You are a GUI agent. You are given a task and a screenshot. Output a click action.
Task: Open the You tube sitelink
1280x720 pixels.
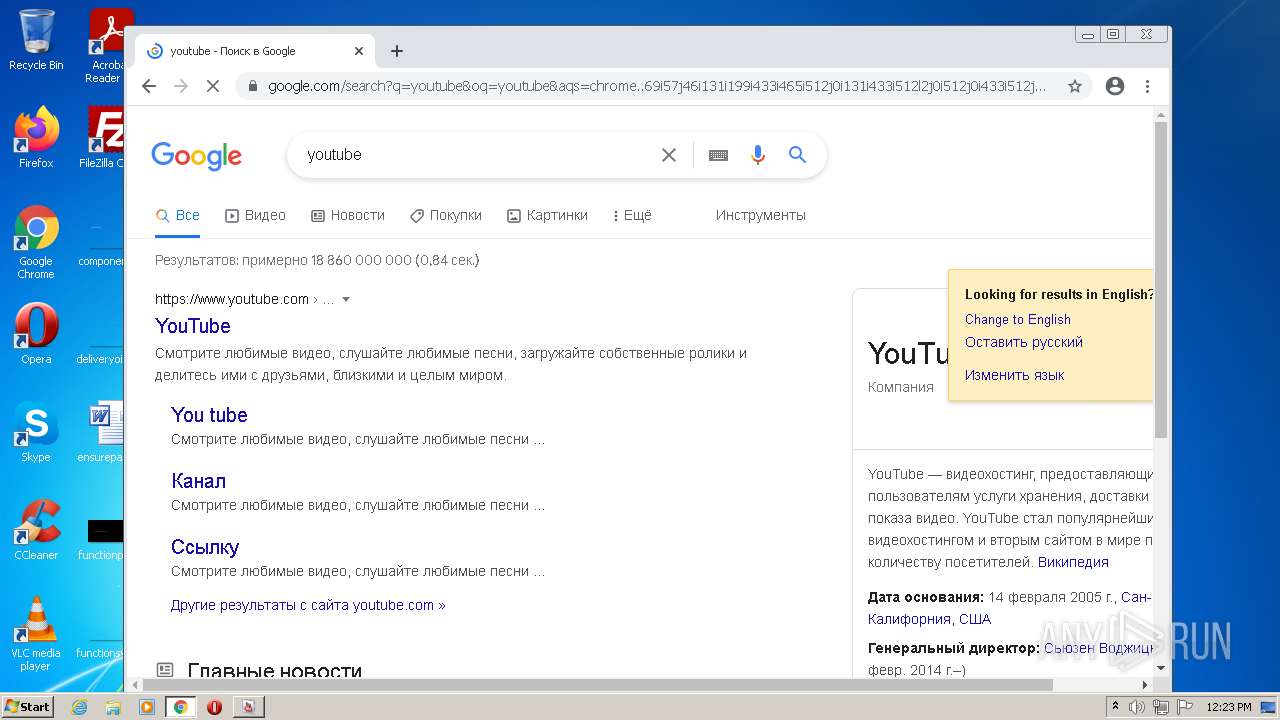pos(209,415)
